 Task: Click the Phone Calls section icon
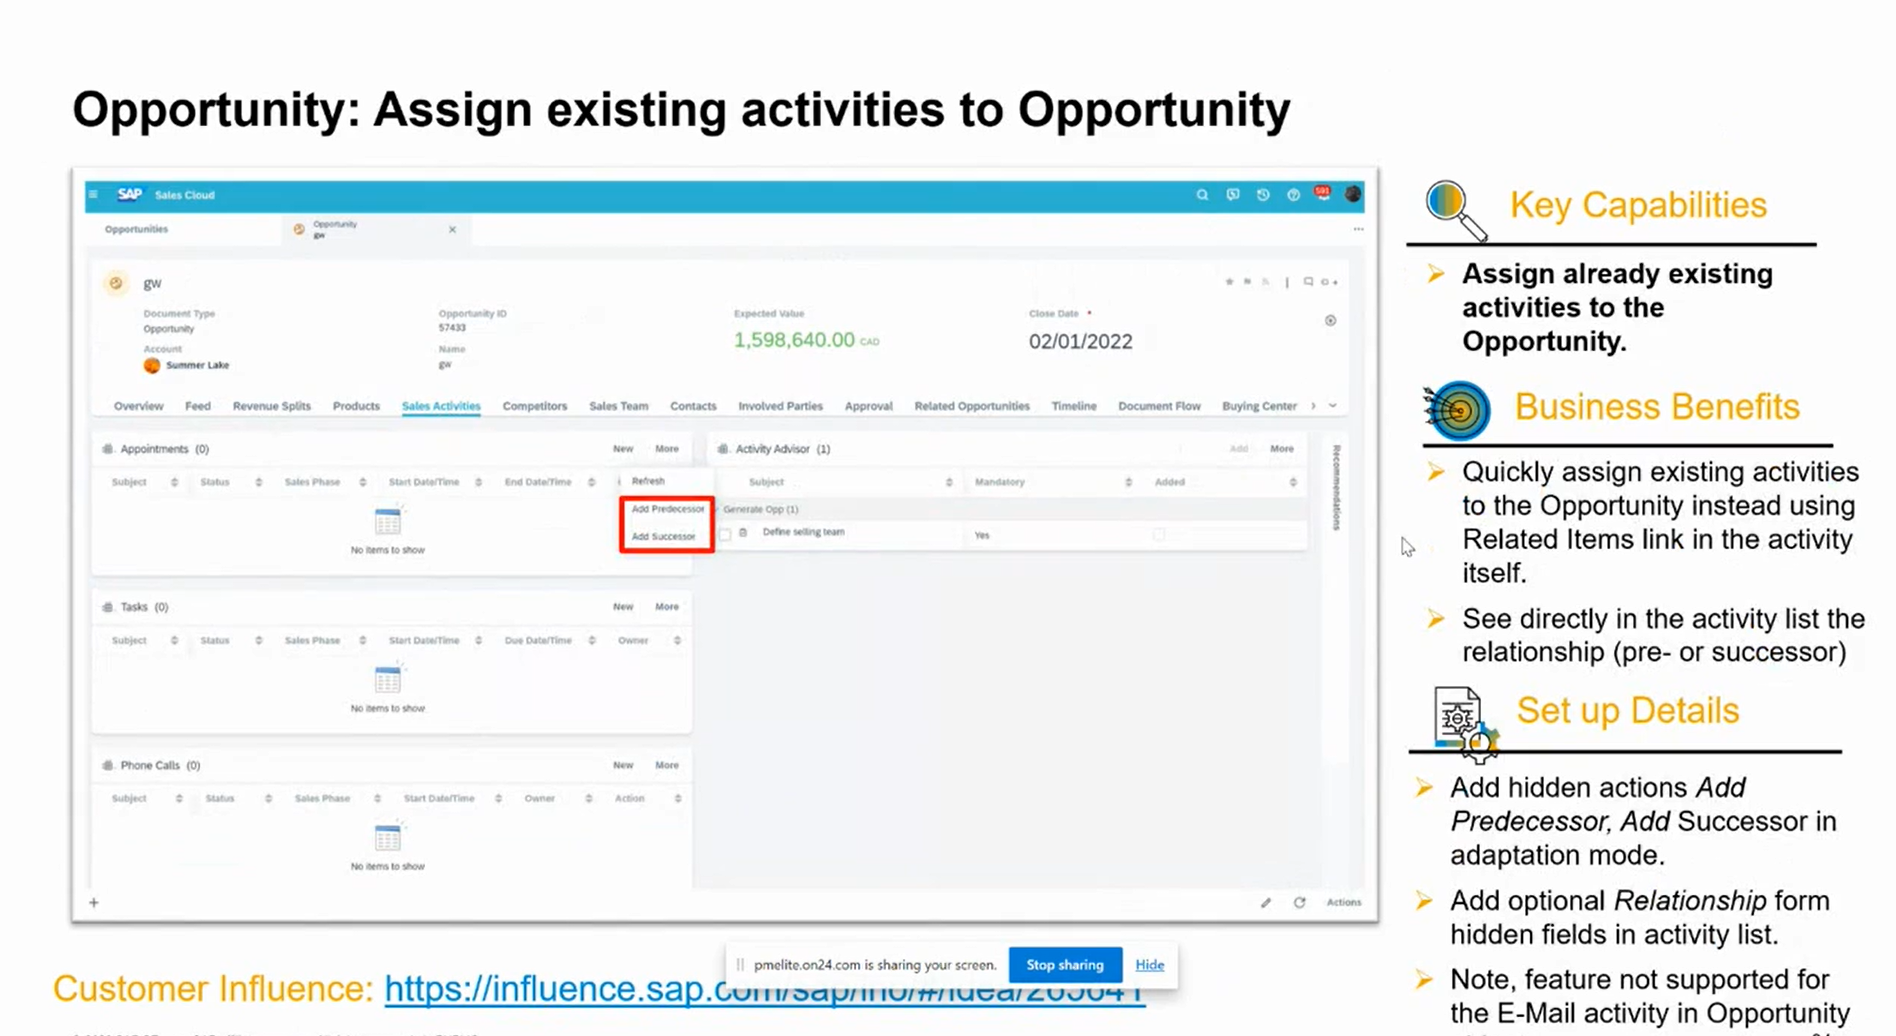pyautogui.click(x=108, y=765)
